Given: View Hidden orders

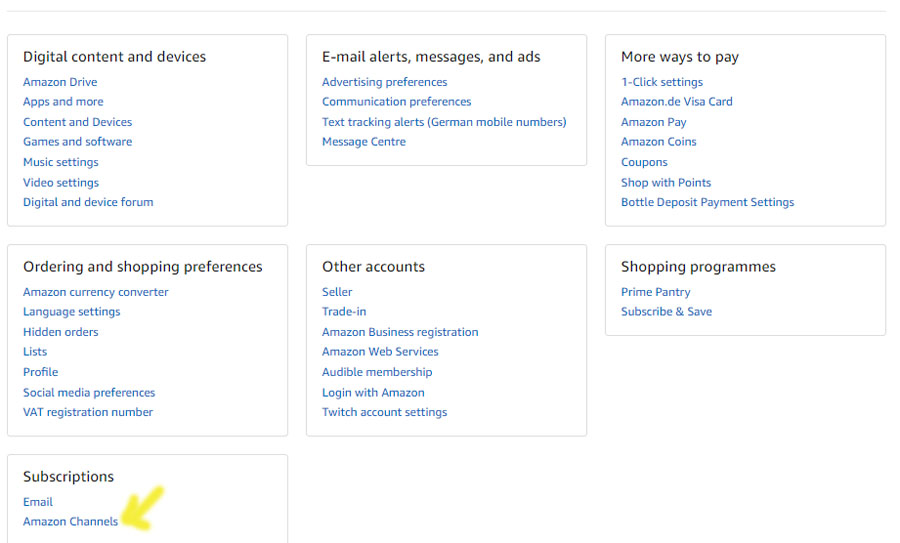Looking at the screenshot, I should pyautogui.click(x=61, y=332).
